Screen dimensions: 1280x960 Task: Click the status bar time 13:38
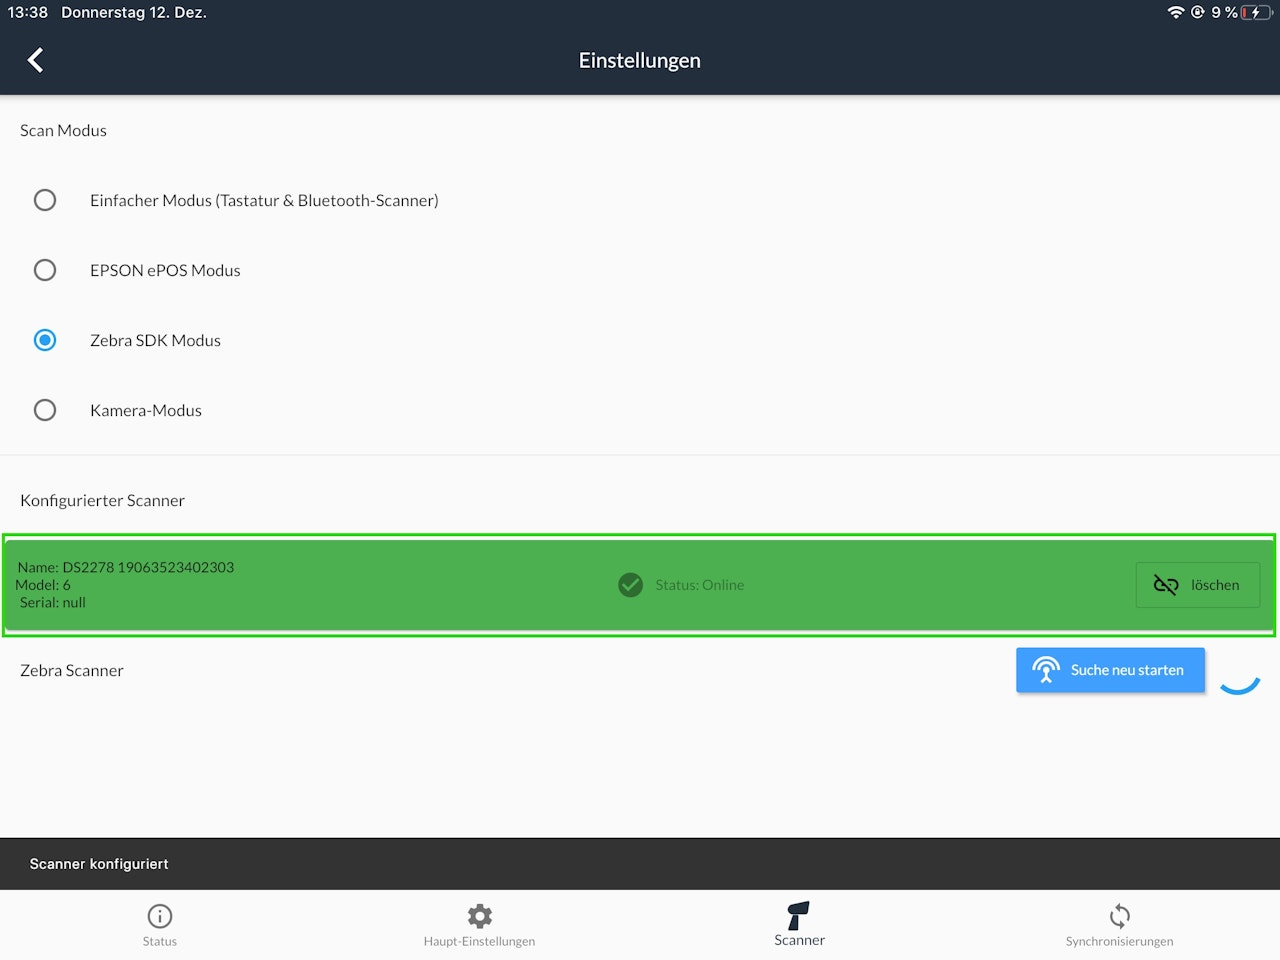pyautogui.click(x=28, y=12)
